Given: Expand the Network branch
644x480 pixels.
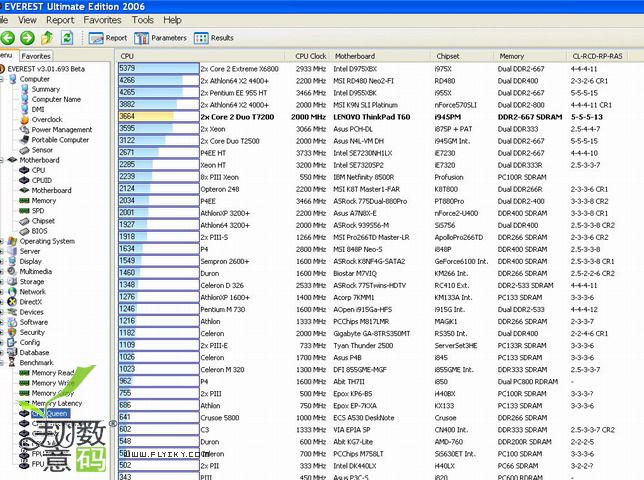Looking at the screenshot, I should 2,292.
